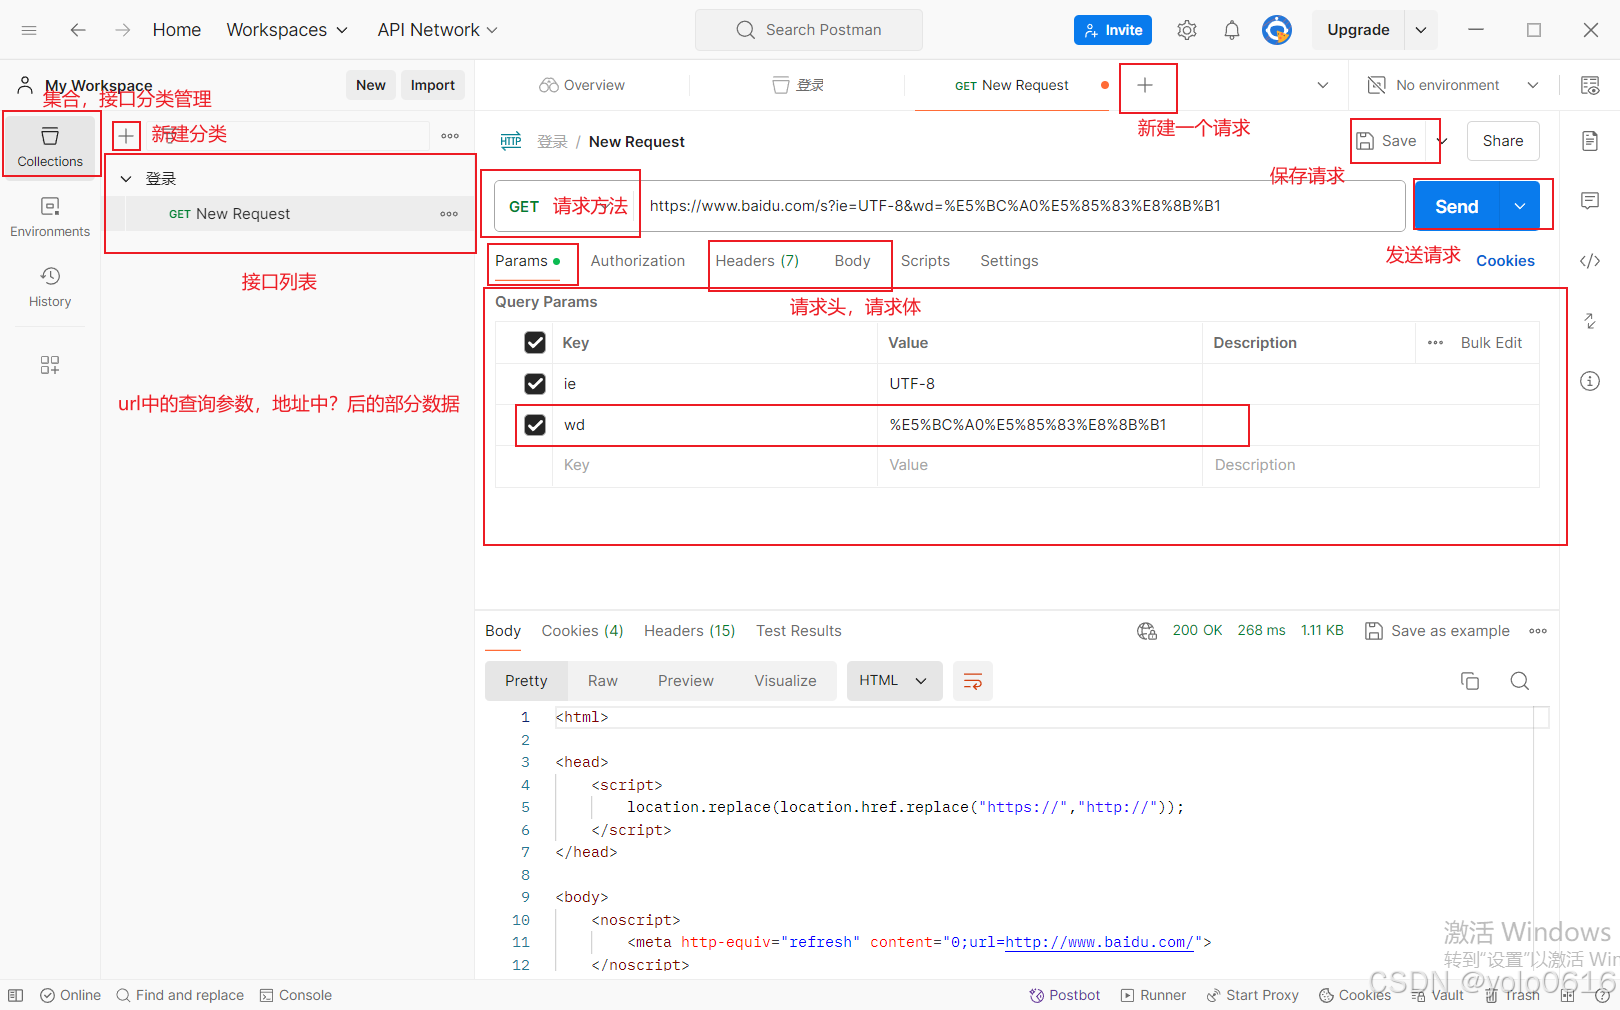Viewport: 1620px width, 1010px height.
Task: Open the Upgrade dropdown arrow
Action: (1421, 30)
